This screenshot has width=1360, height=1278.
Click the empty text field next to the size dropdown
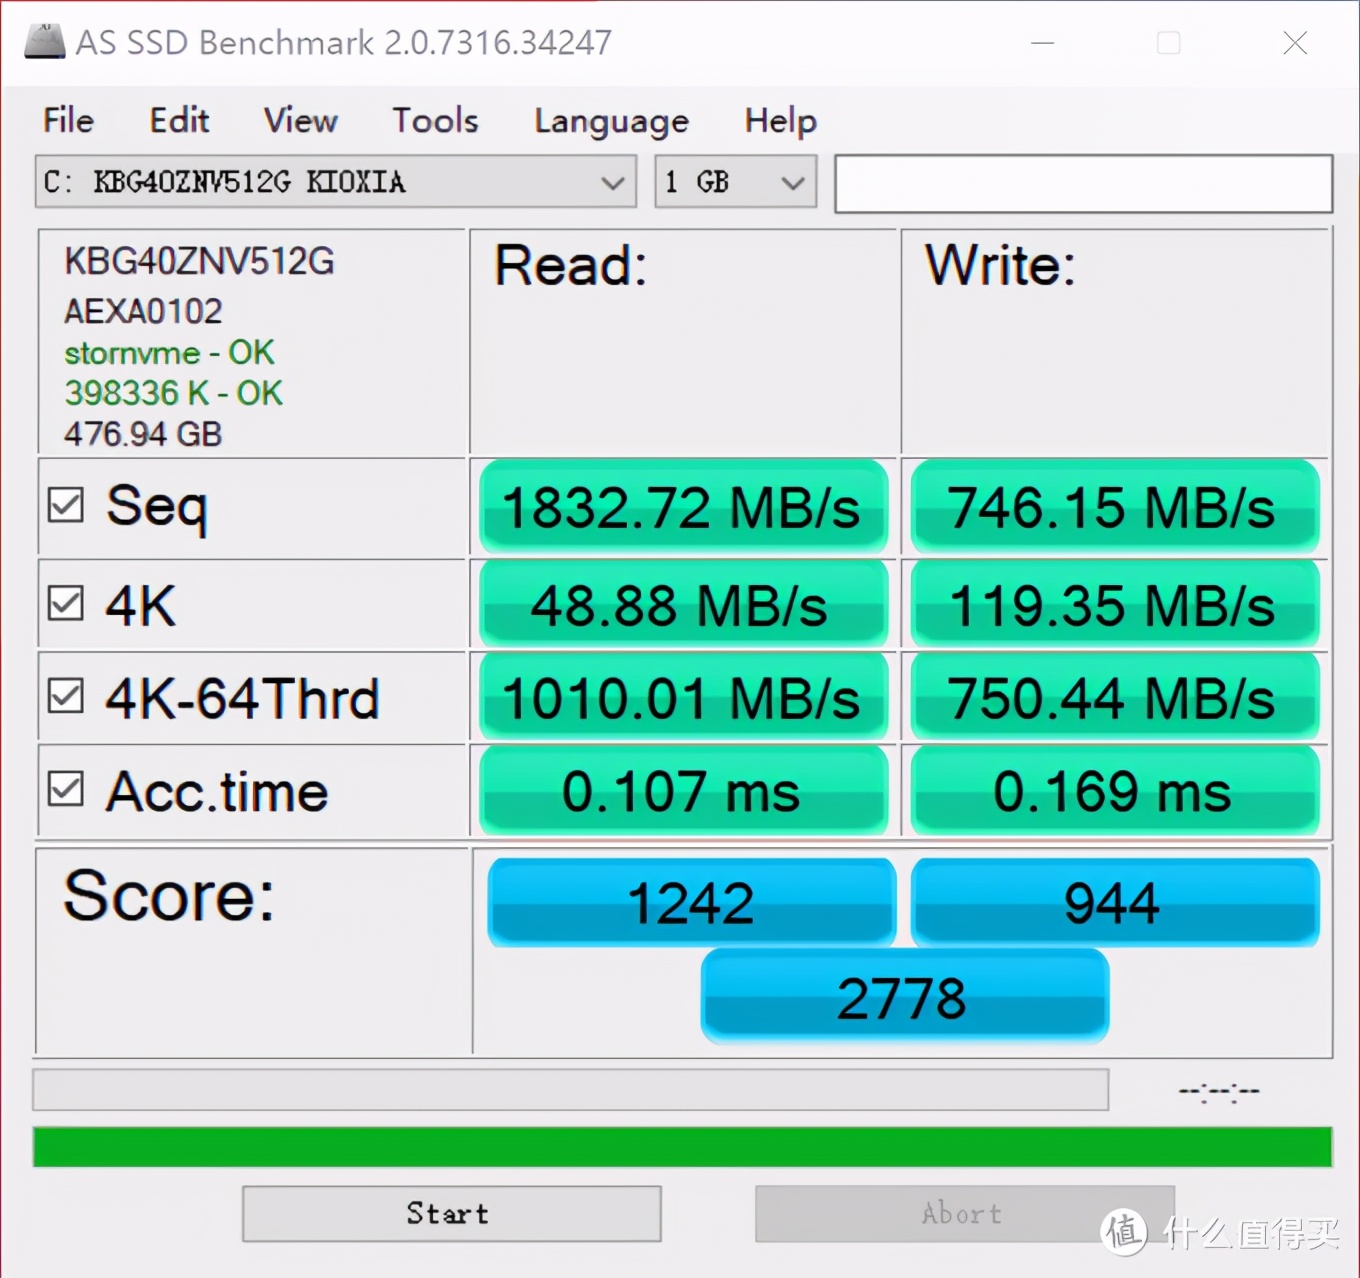1083,183
